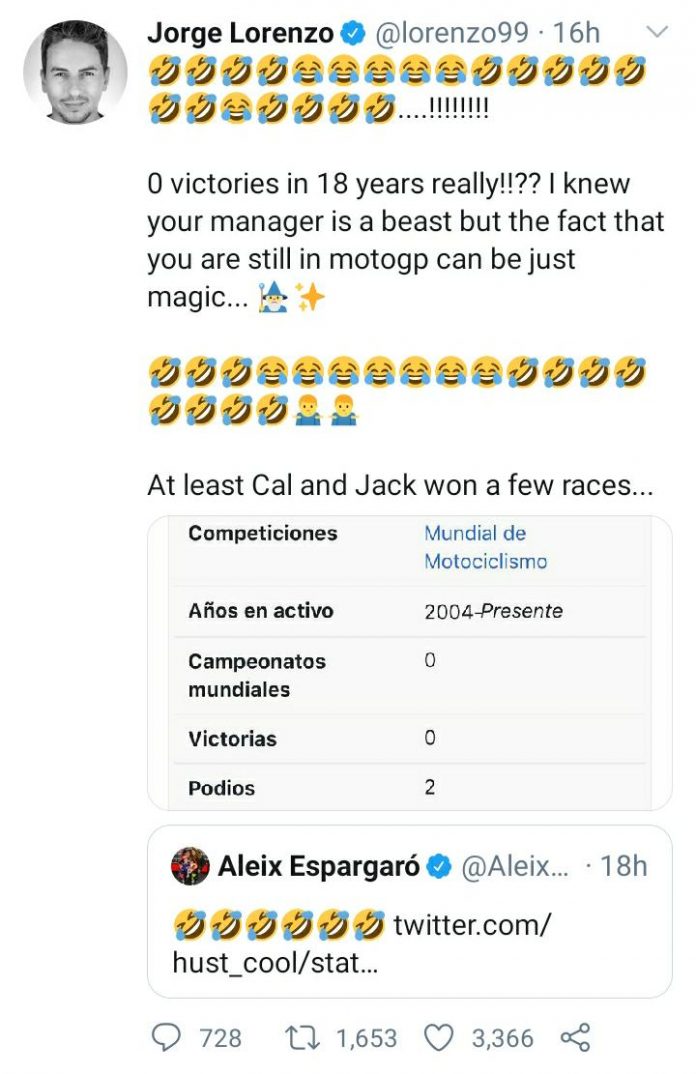Click the Aleix Espargaró quoted name

(x=319, y=867)
